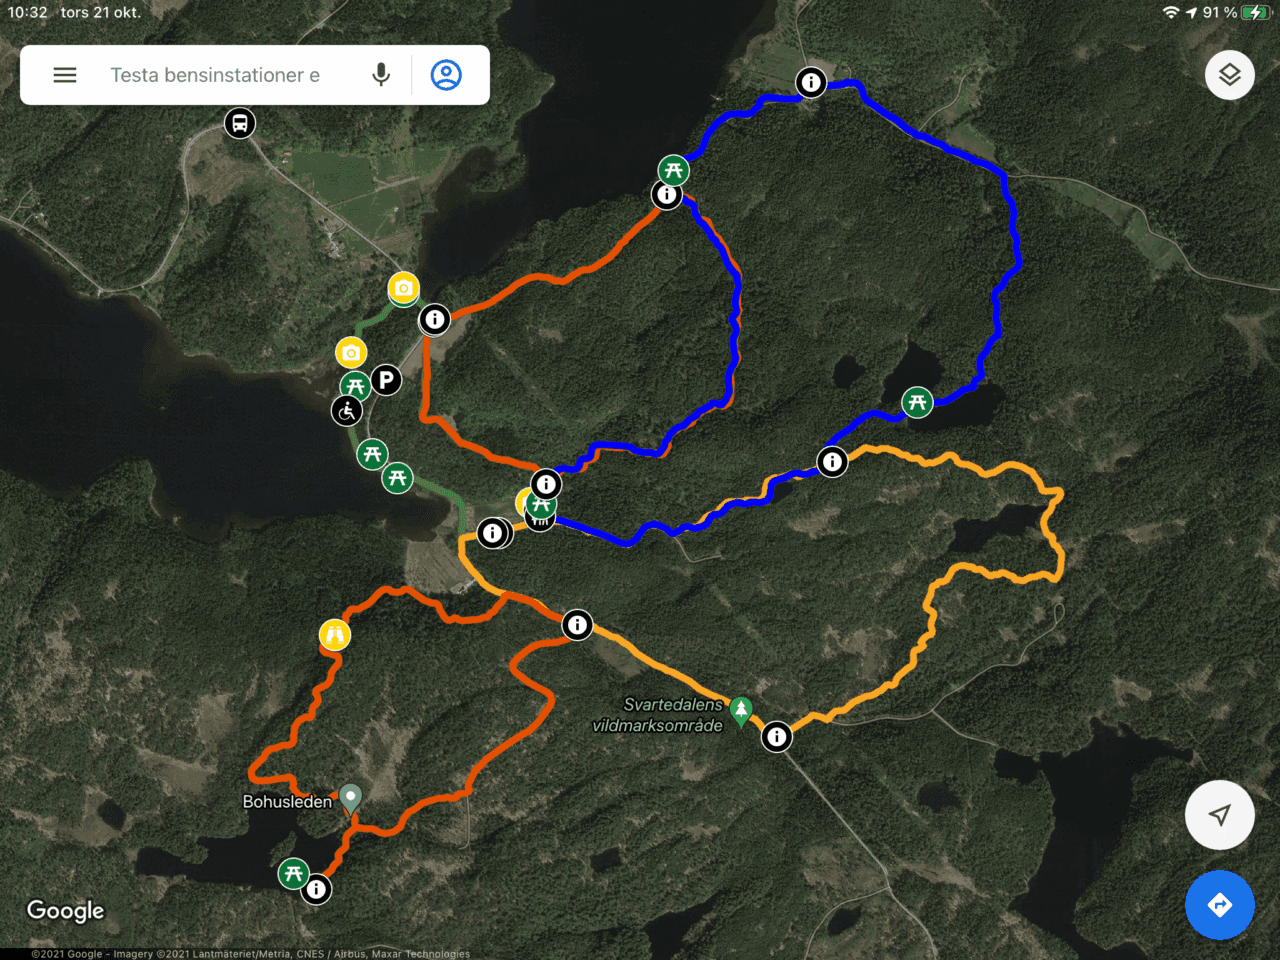Tap the my-location arrow button
Image resolution: width=1280 pixels, height=960 pixels.
coord(1219,815)
